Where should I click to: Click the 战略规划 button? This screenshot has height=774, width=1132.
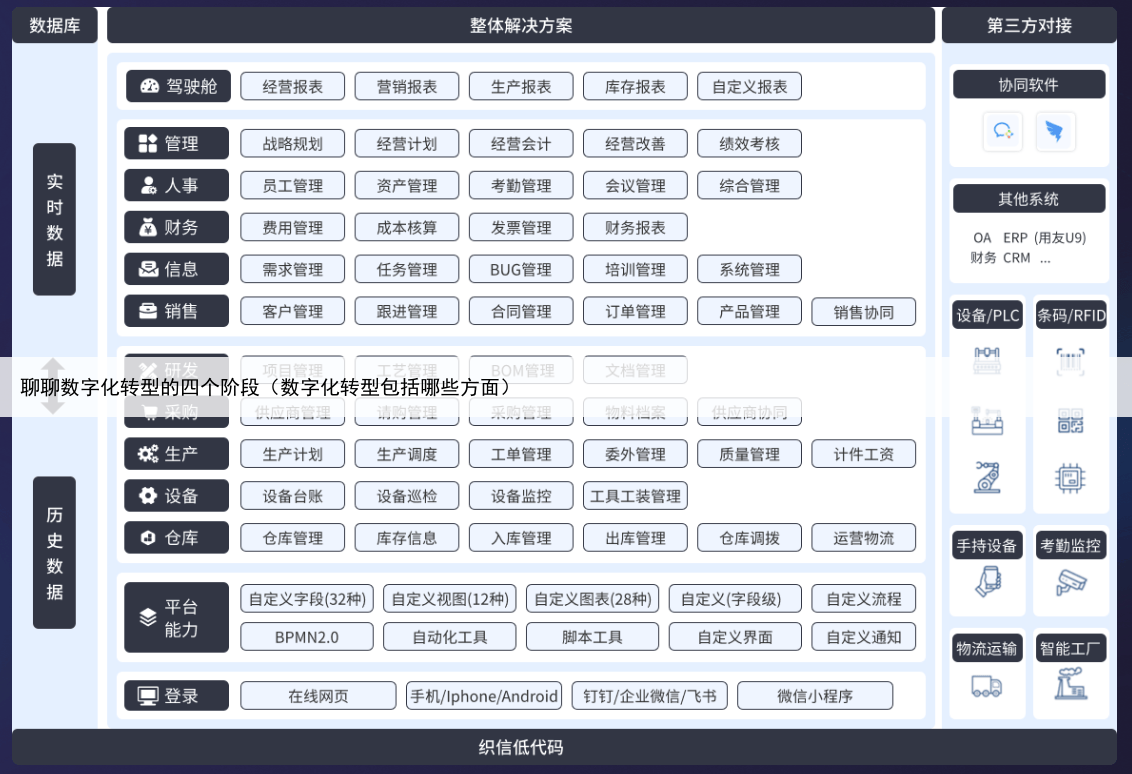[x=292, y=144]
